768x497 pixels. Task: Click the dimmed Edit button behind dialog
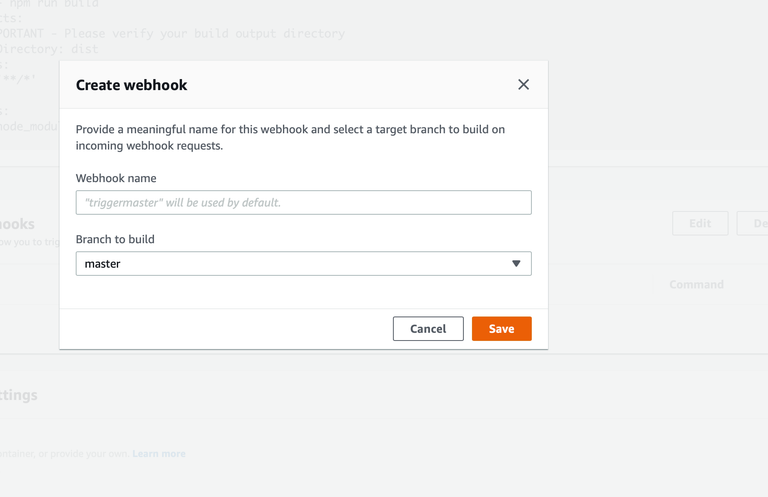(x=700, y=223)
